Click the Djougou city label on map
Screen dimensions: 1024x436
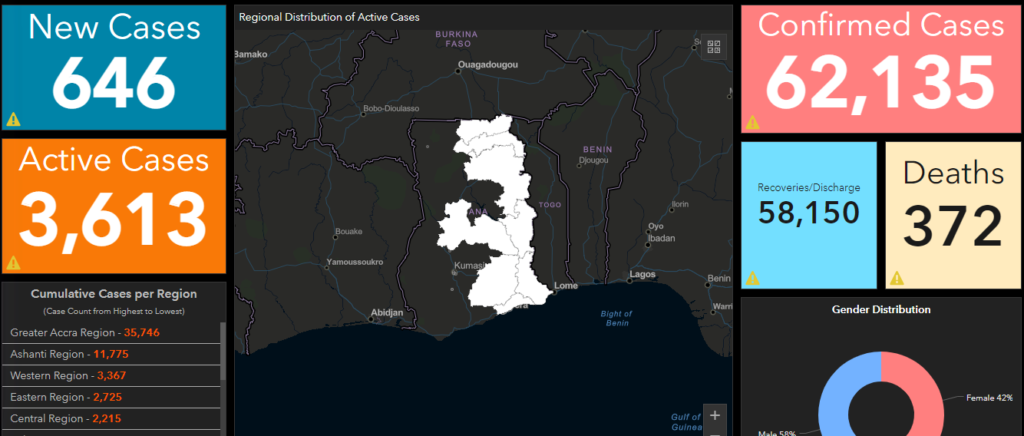(594, 160)
